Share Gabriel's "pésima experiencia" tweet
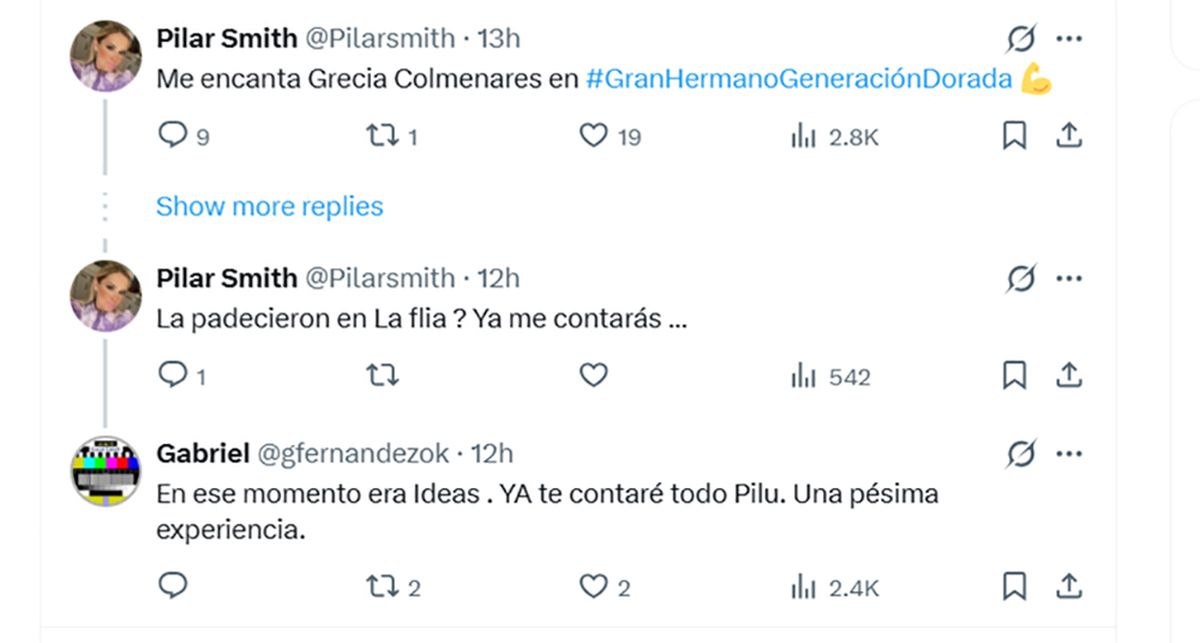1200x643 pixels. pyautogui.click(x=1069, y=586)
